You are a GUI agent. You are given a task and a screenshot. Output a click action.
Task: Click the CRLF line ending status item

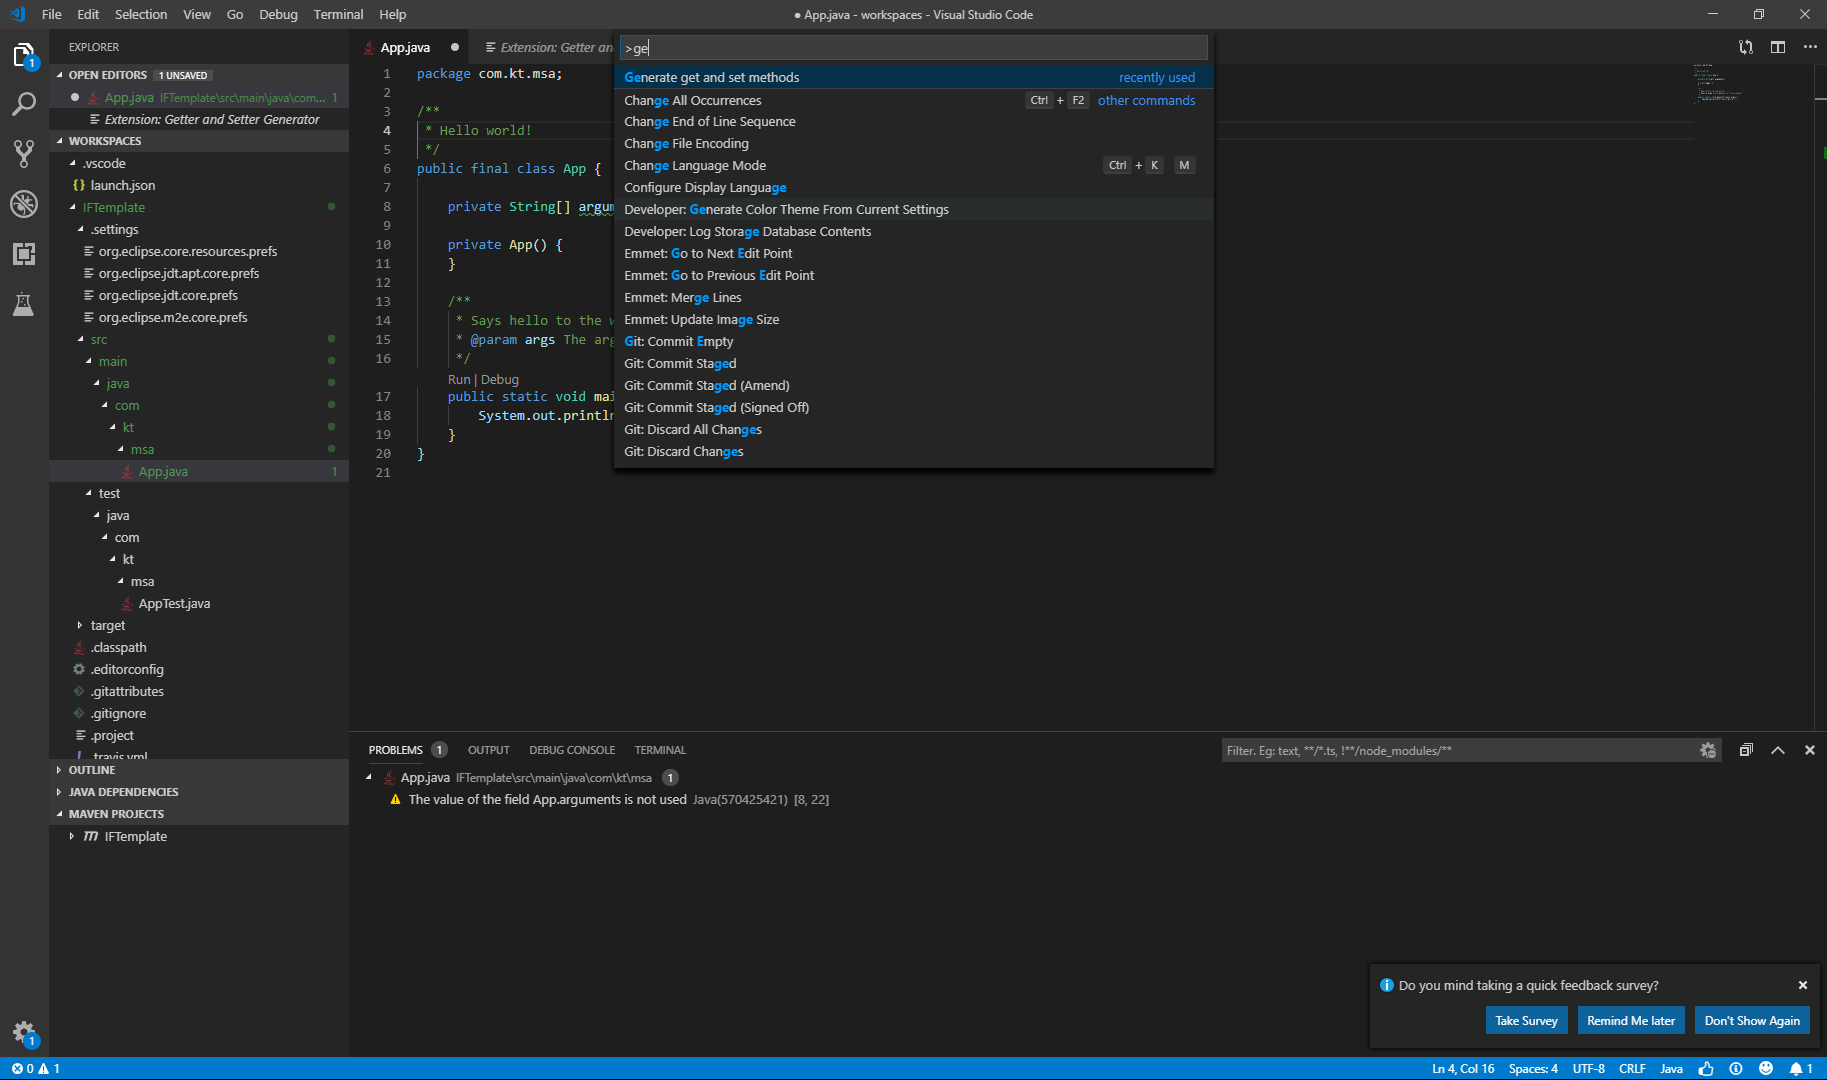coord(1632,1068)
